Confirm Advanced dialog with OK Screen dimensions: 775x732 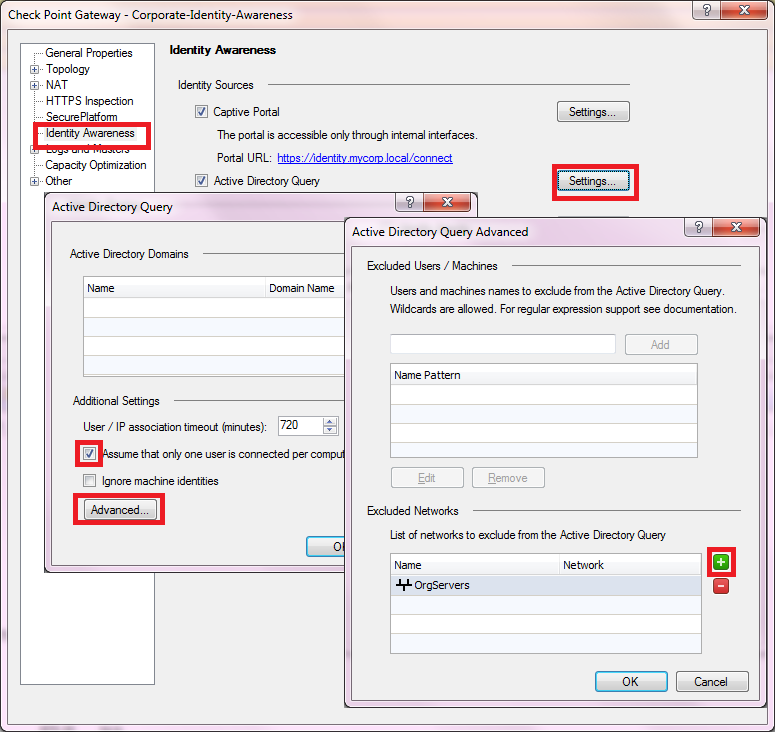coord(631,682)
